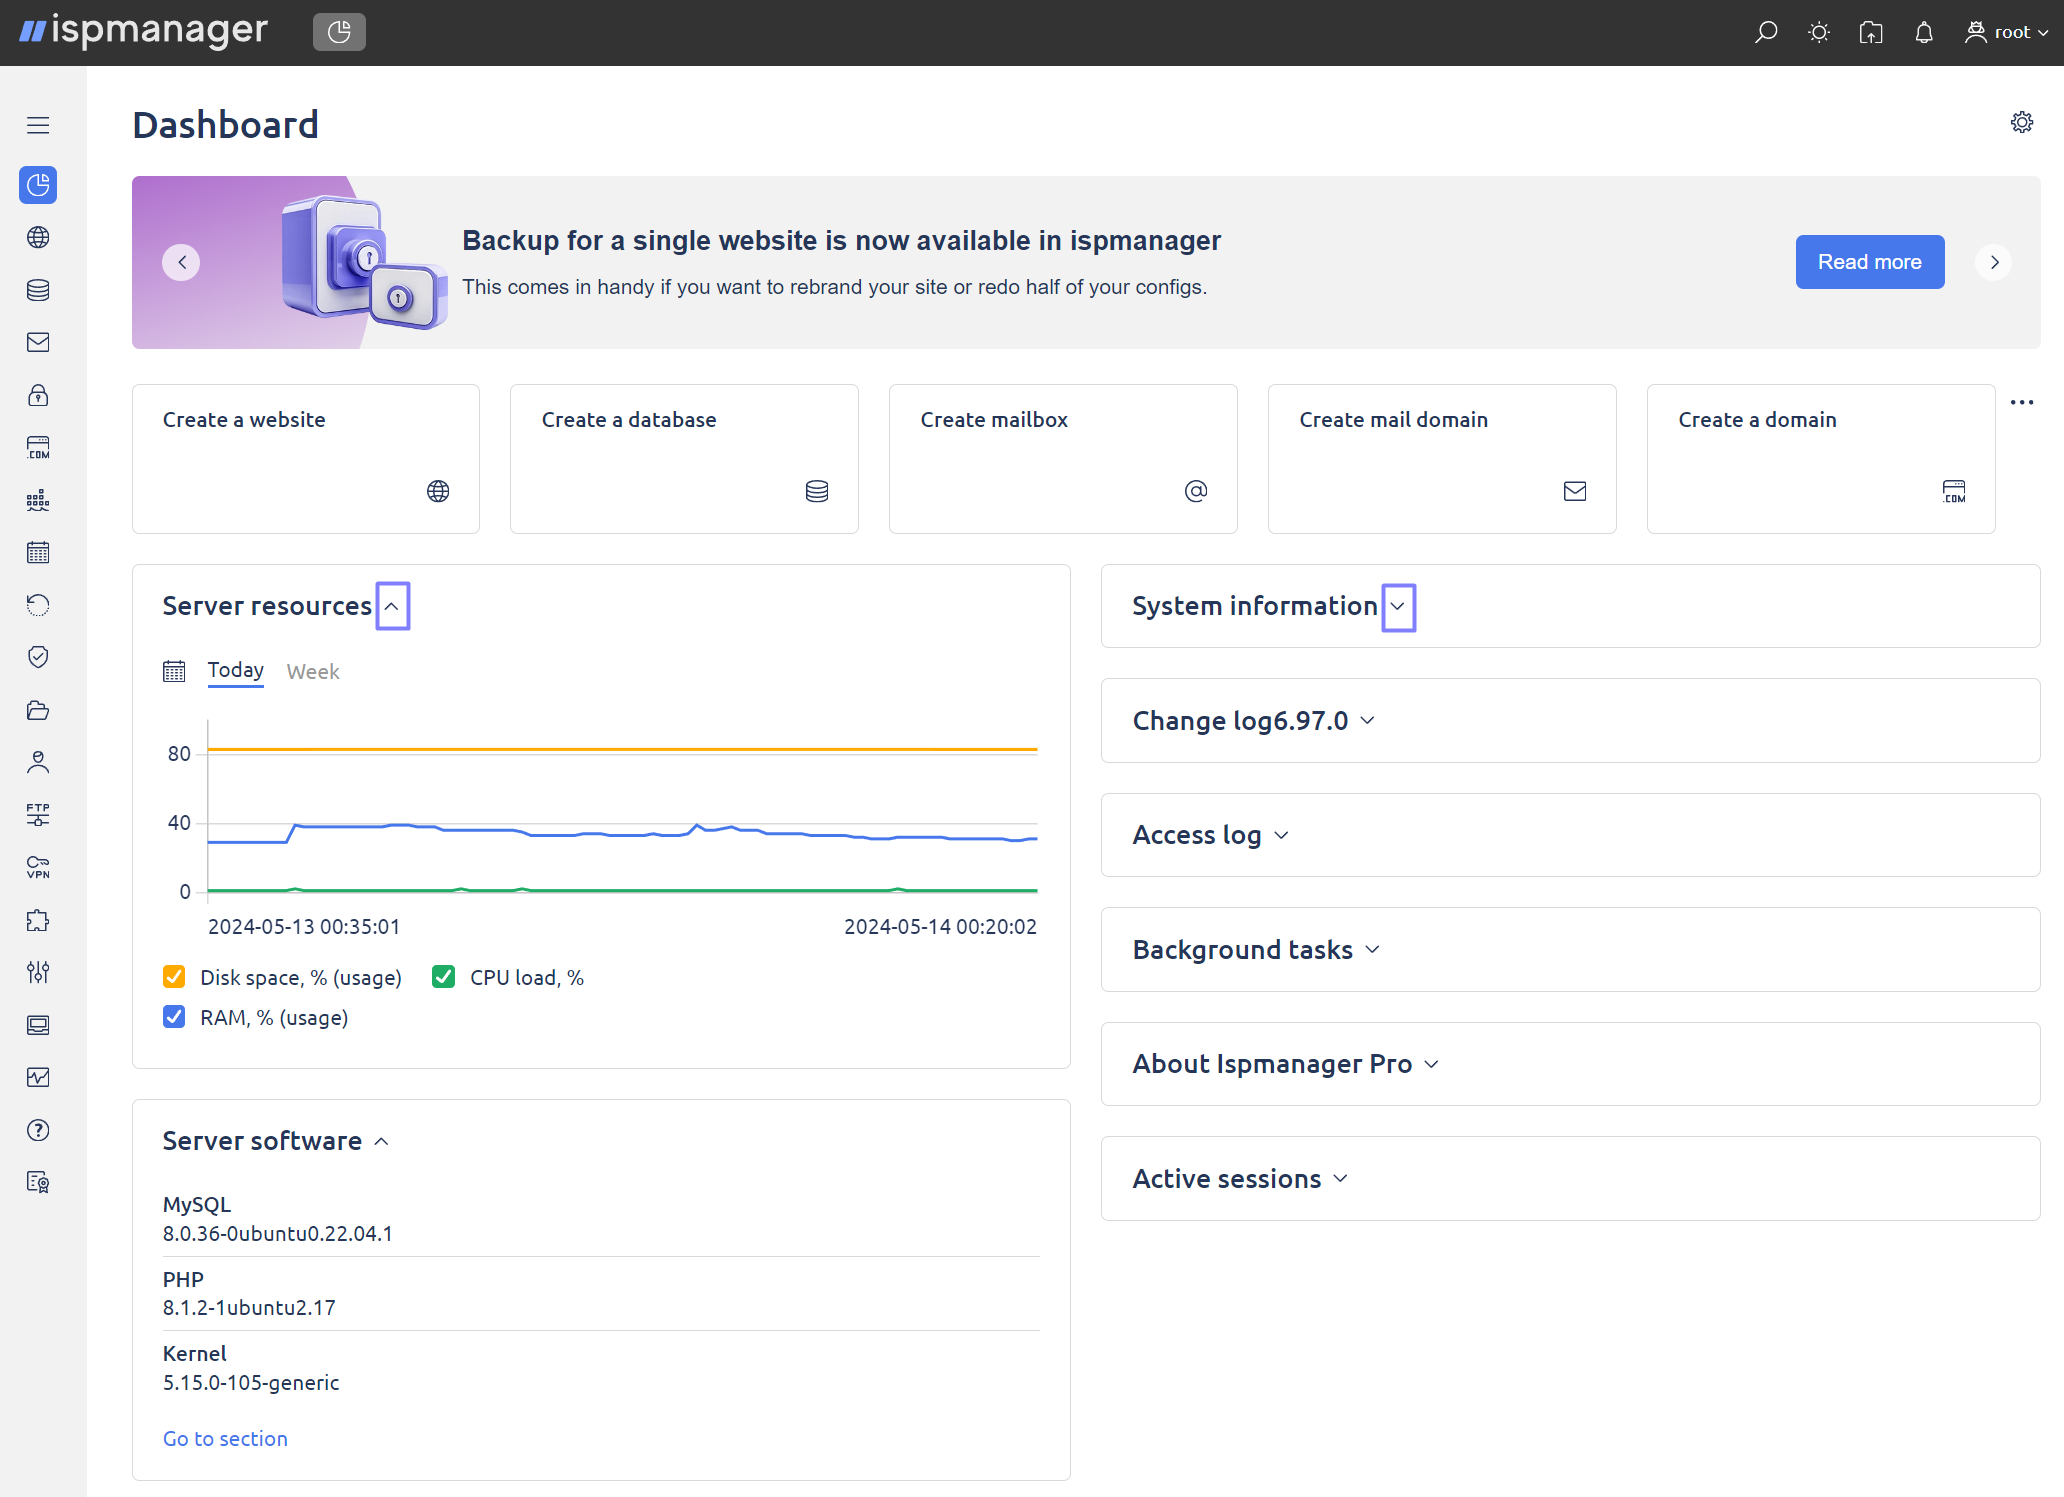The image size is (2064, 1497).
Task: Open the .COM domains icon in the sidebar
Action: [38, 448]
